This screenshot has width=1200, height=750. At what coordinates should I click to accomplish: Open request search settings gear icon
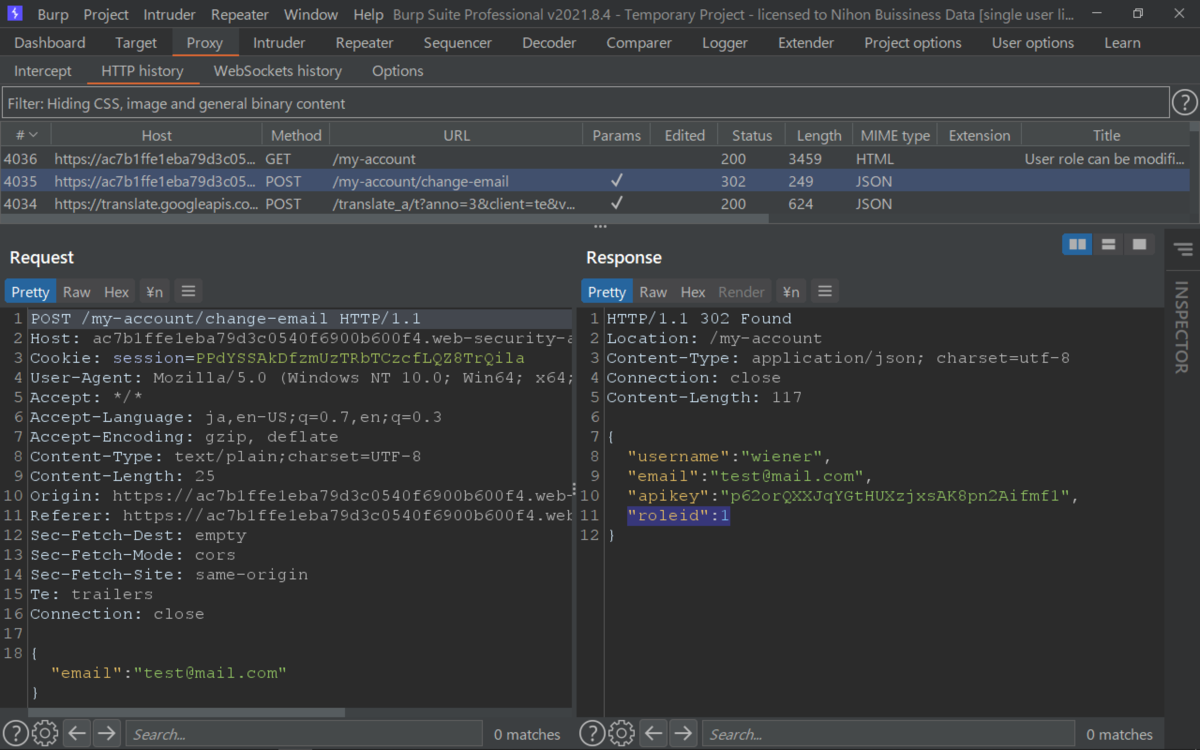point(44,733)
